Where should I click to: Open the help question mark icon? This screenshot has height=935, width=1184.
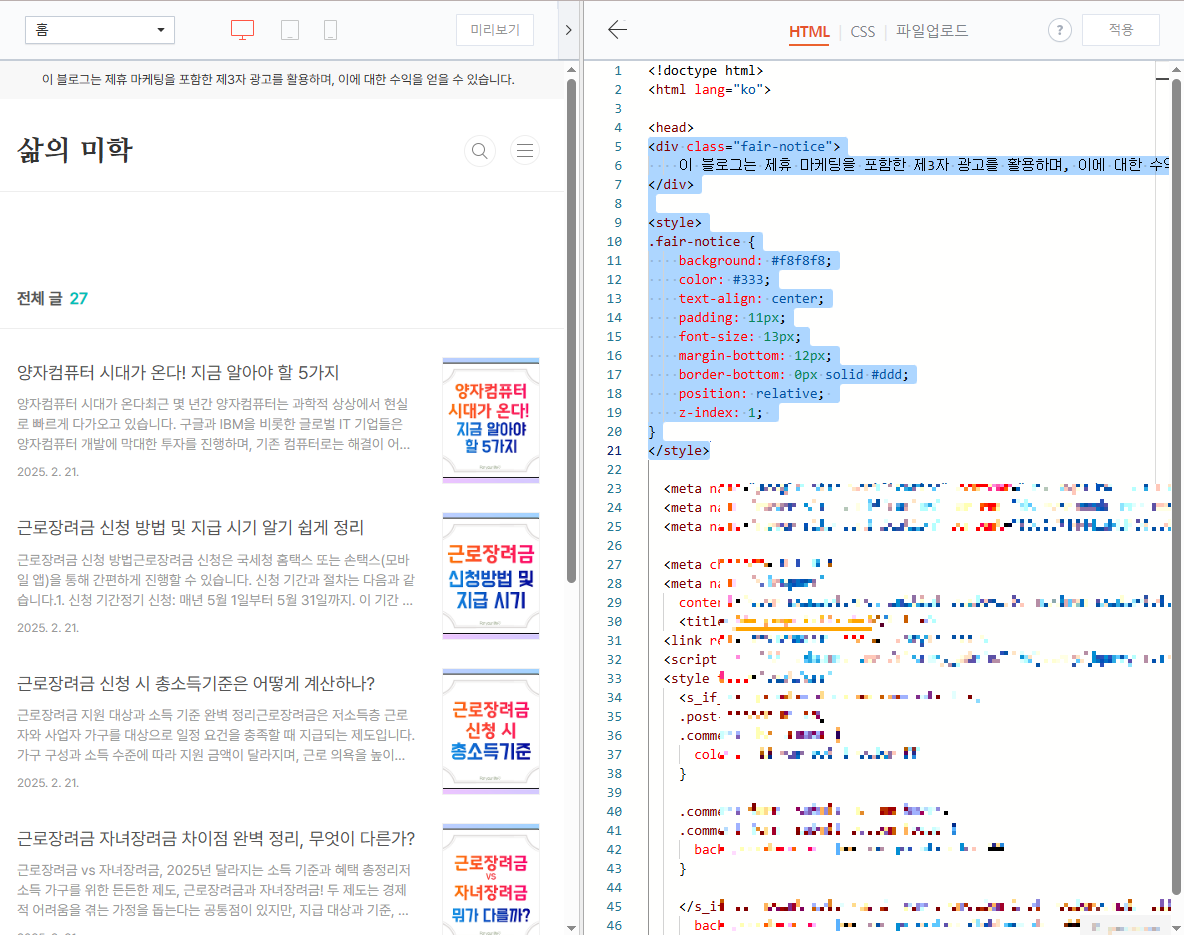click(1059, 30)
